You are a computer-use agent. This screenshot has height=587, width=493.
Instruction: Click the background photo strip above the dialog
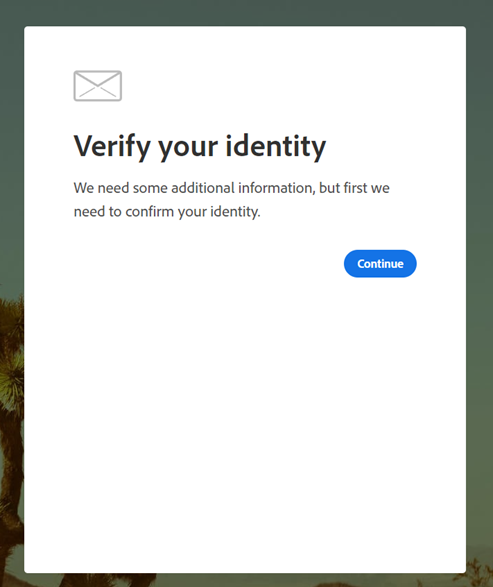[x=246, y=13]
